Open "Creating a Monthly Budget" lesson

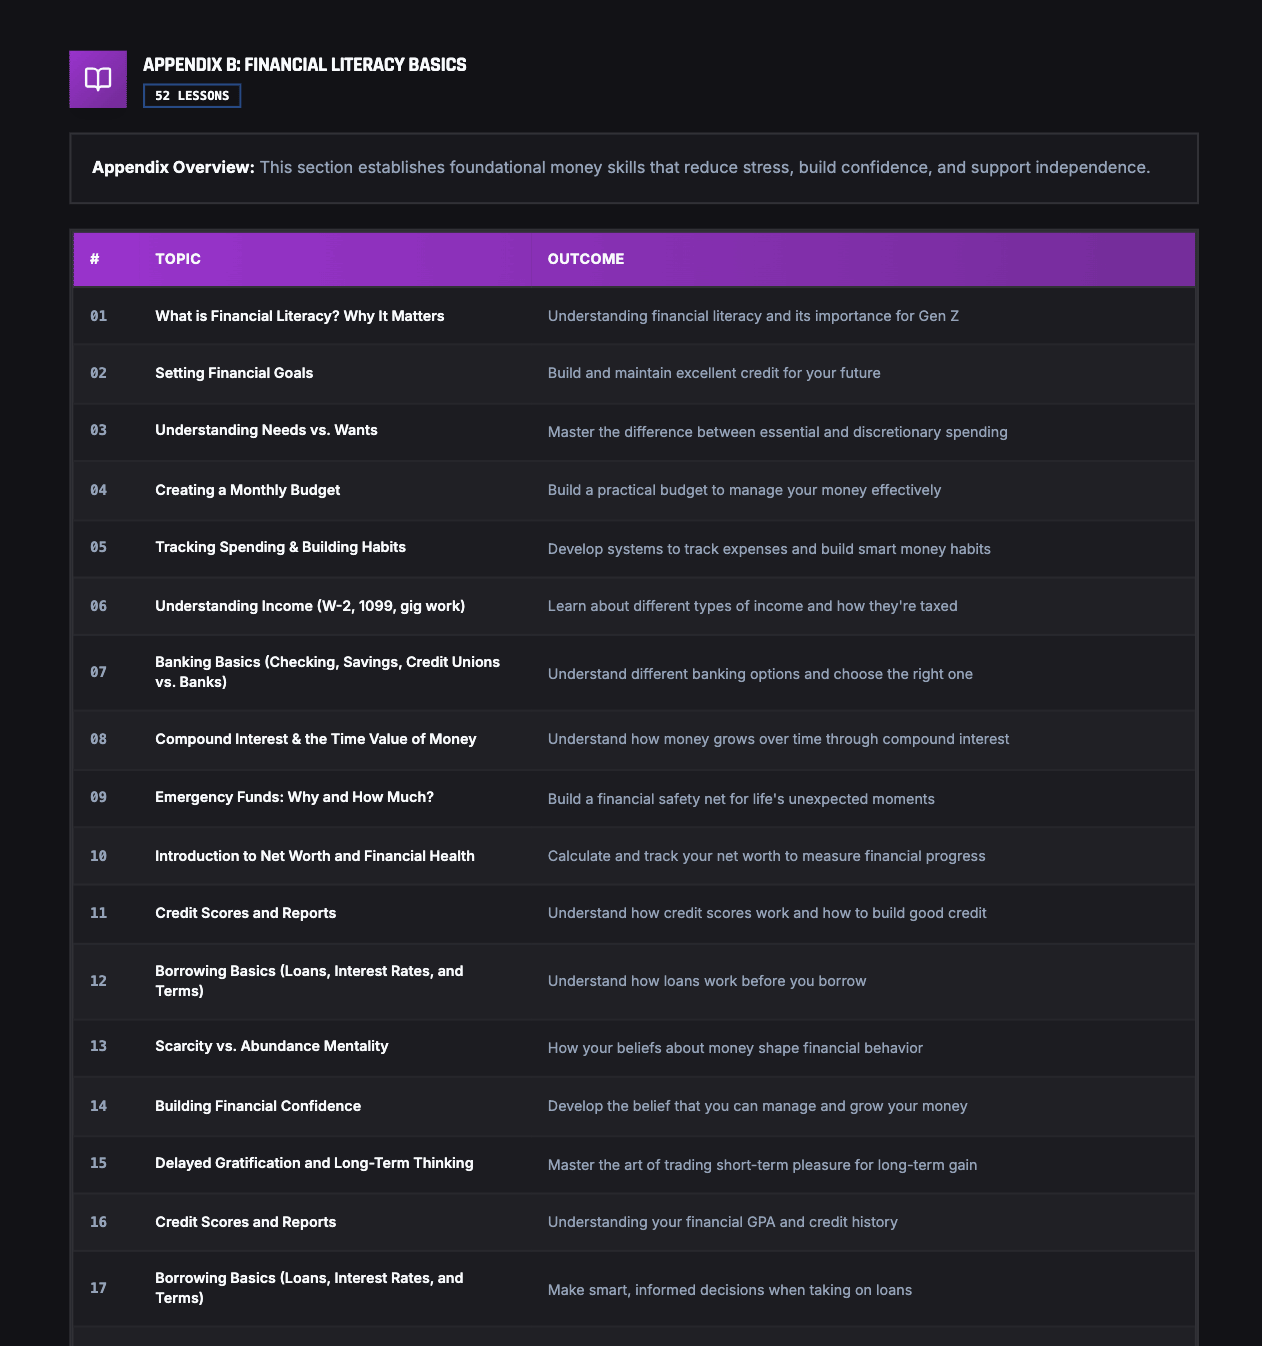point(247,490)
